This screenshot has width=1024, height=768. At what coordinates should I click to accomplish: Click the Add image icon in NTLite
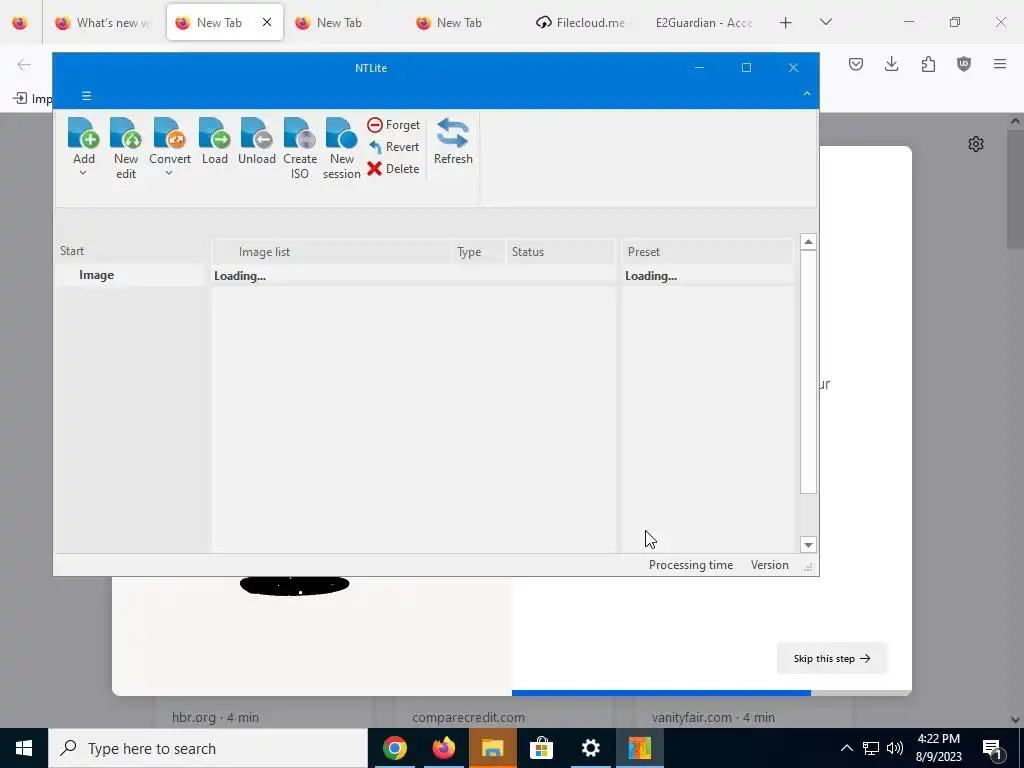click(84, 133)
